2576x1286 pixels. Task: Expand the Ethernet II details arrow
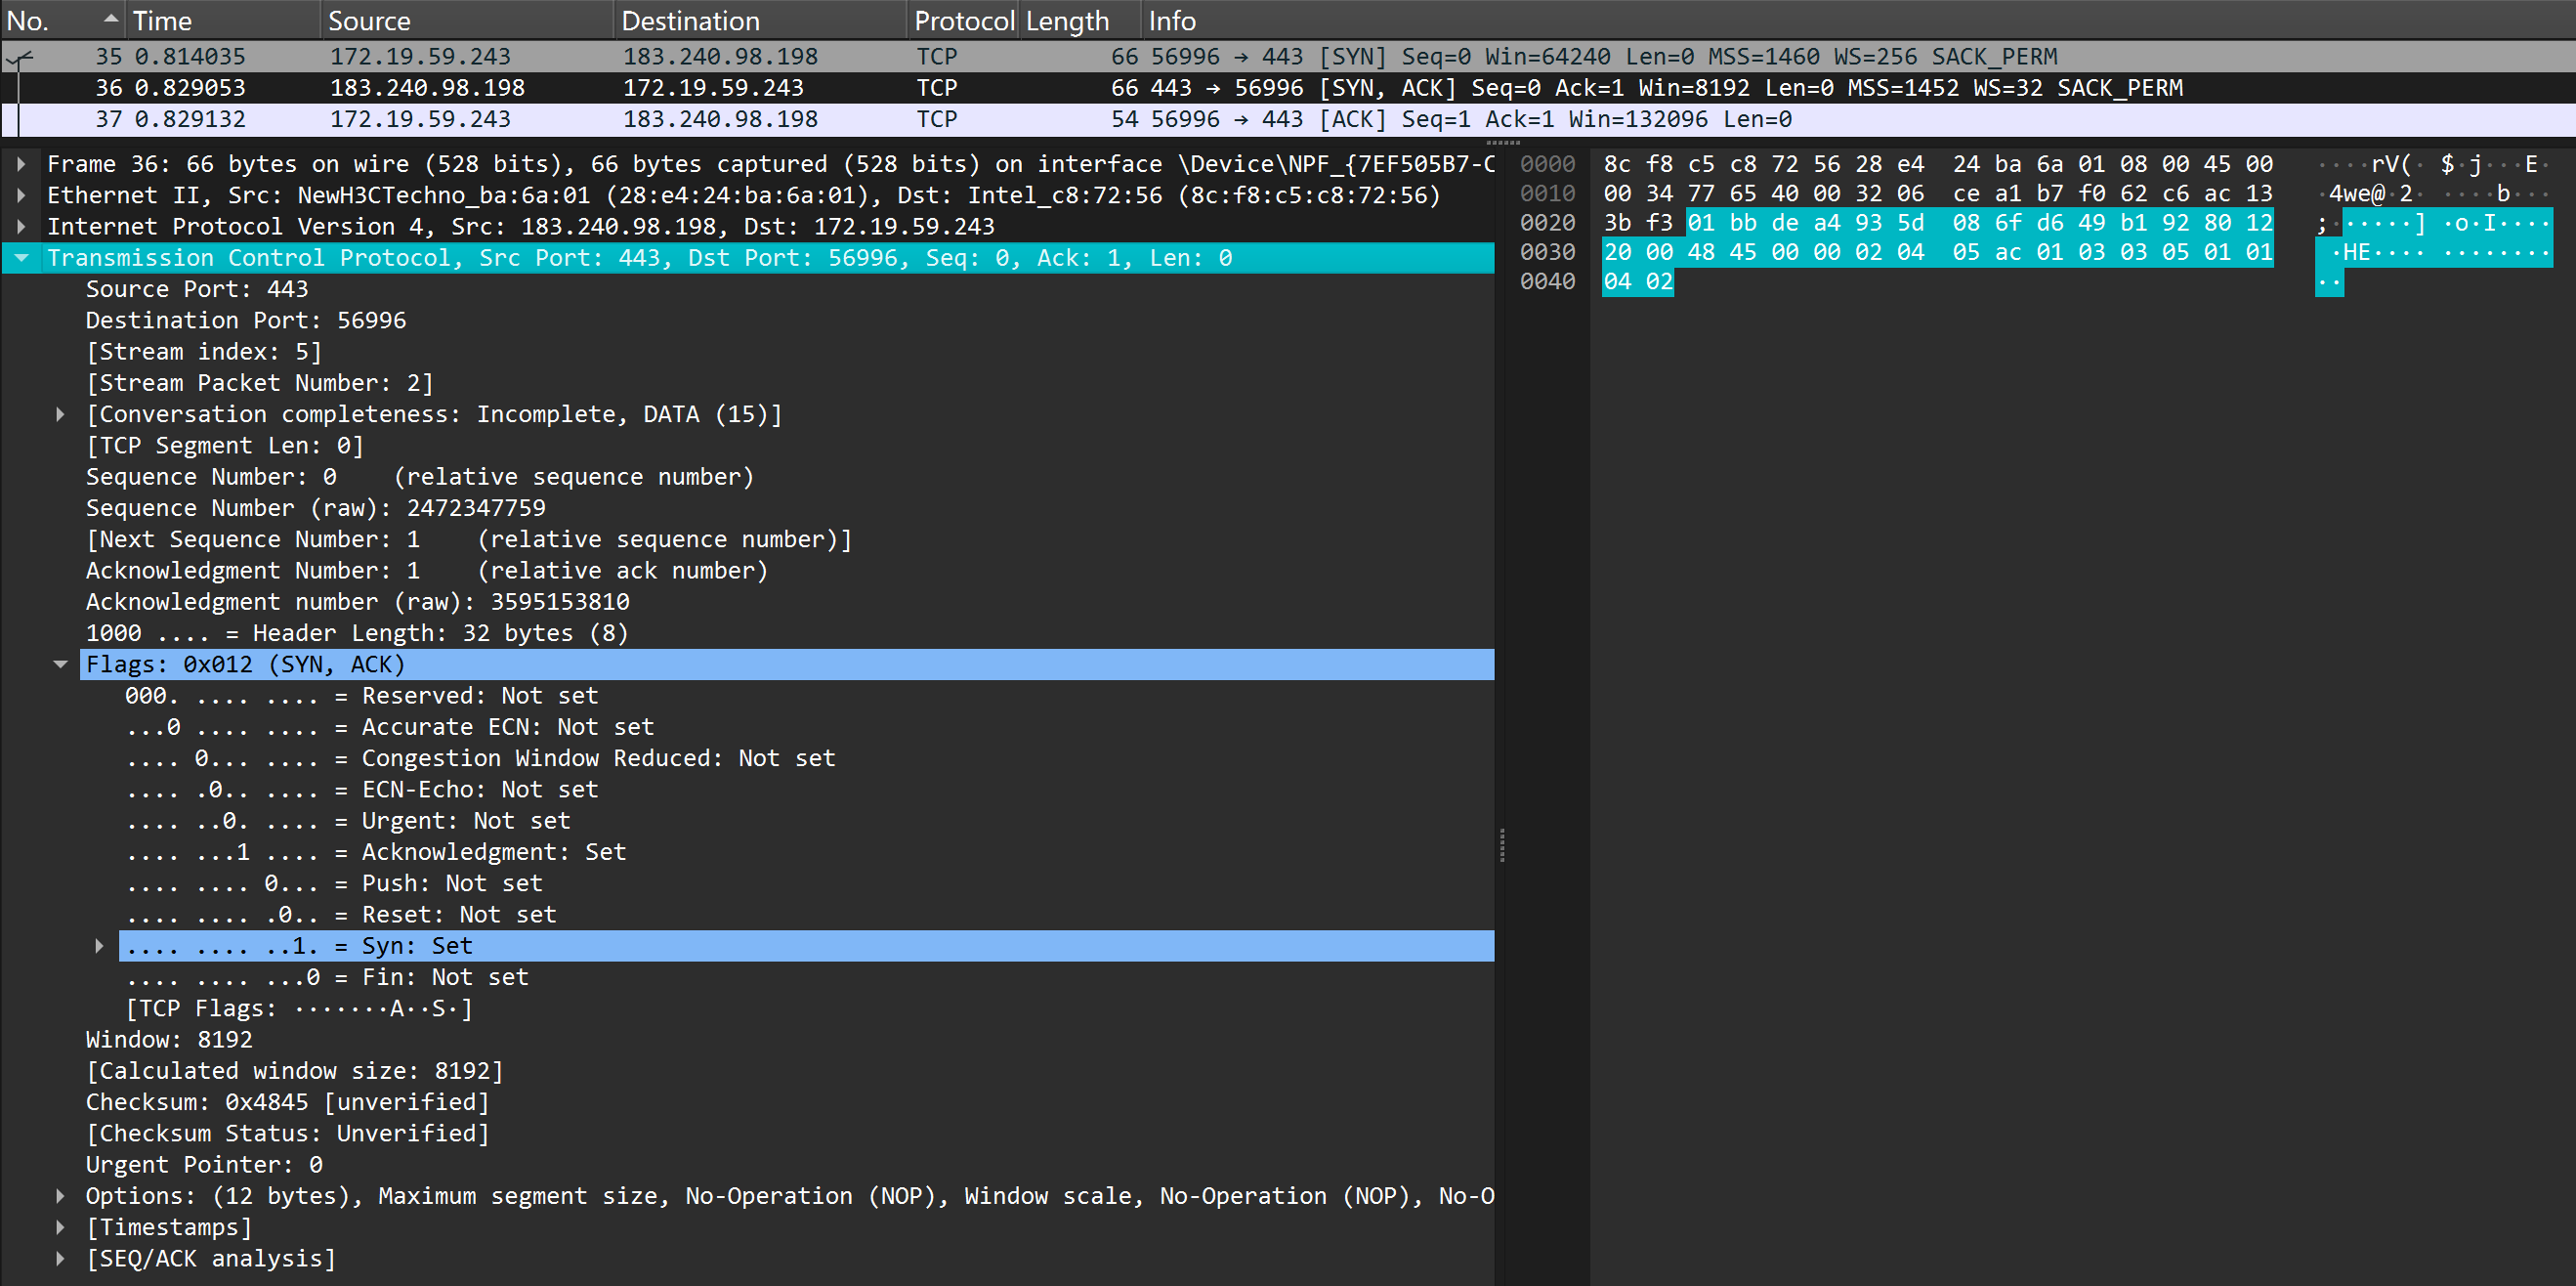[x=21, y=195]
